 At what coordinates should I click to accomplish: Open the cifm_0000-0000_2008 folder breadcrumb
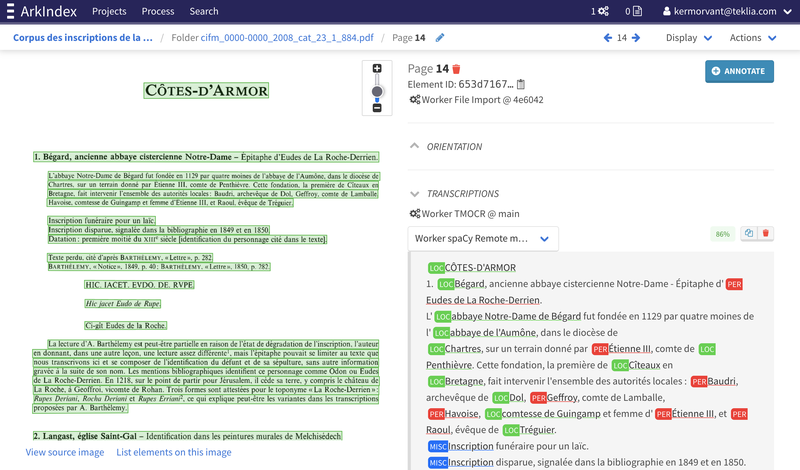(287, 38)
